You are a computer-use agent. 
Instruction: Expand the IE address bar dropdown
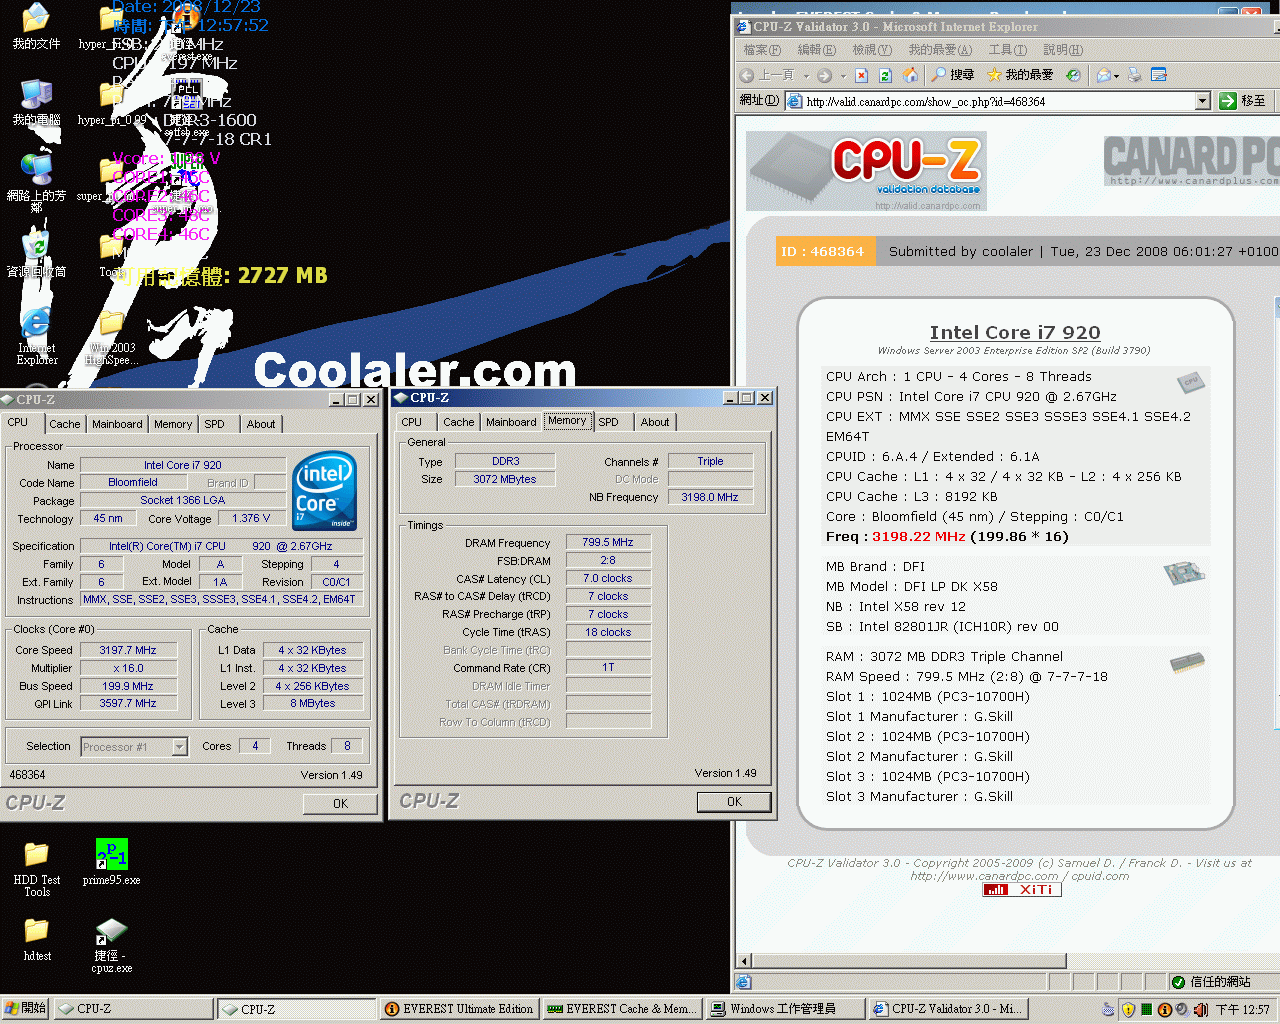[1203, 101]
